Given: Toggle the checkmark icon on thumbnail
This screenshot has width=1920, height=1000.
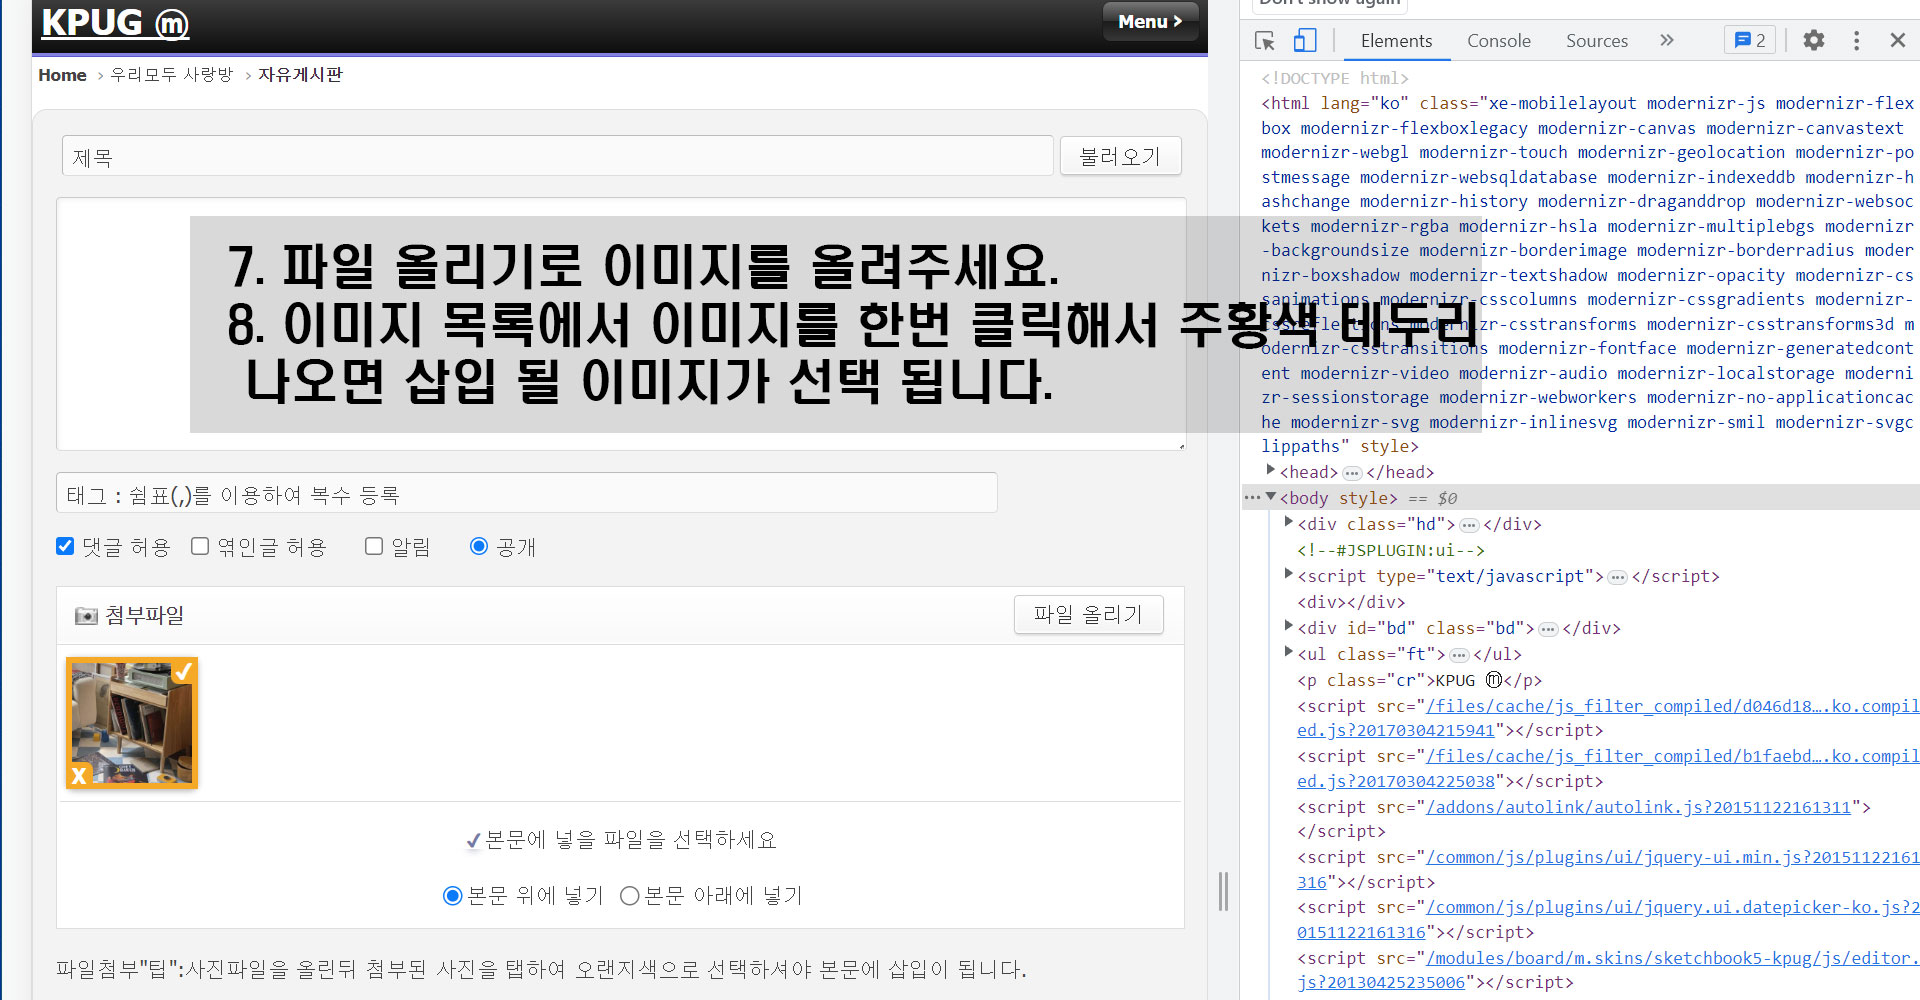Looking at the screenshot, I should click(x=183, y=672).
